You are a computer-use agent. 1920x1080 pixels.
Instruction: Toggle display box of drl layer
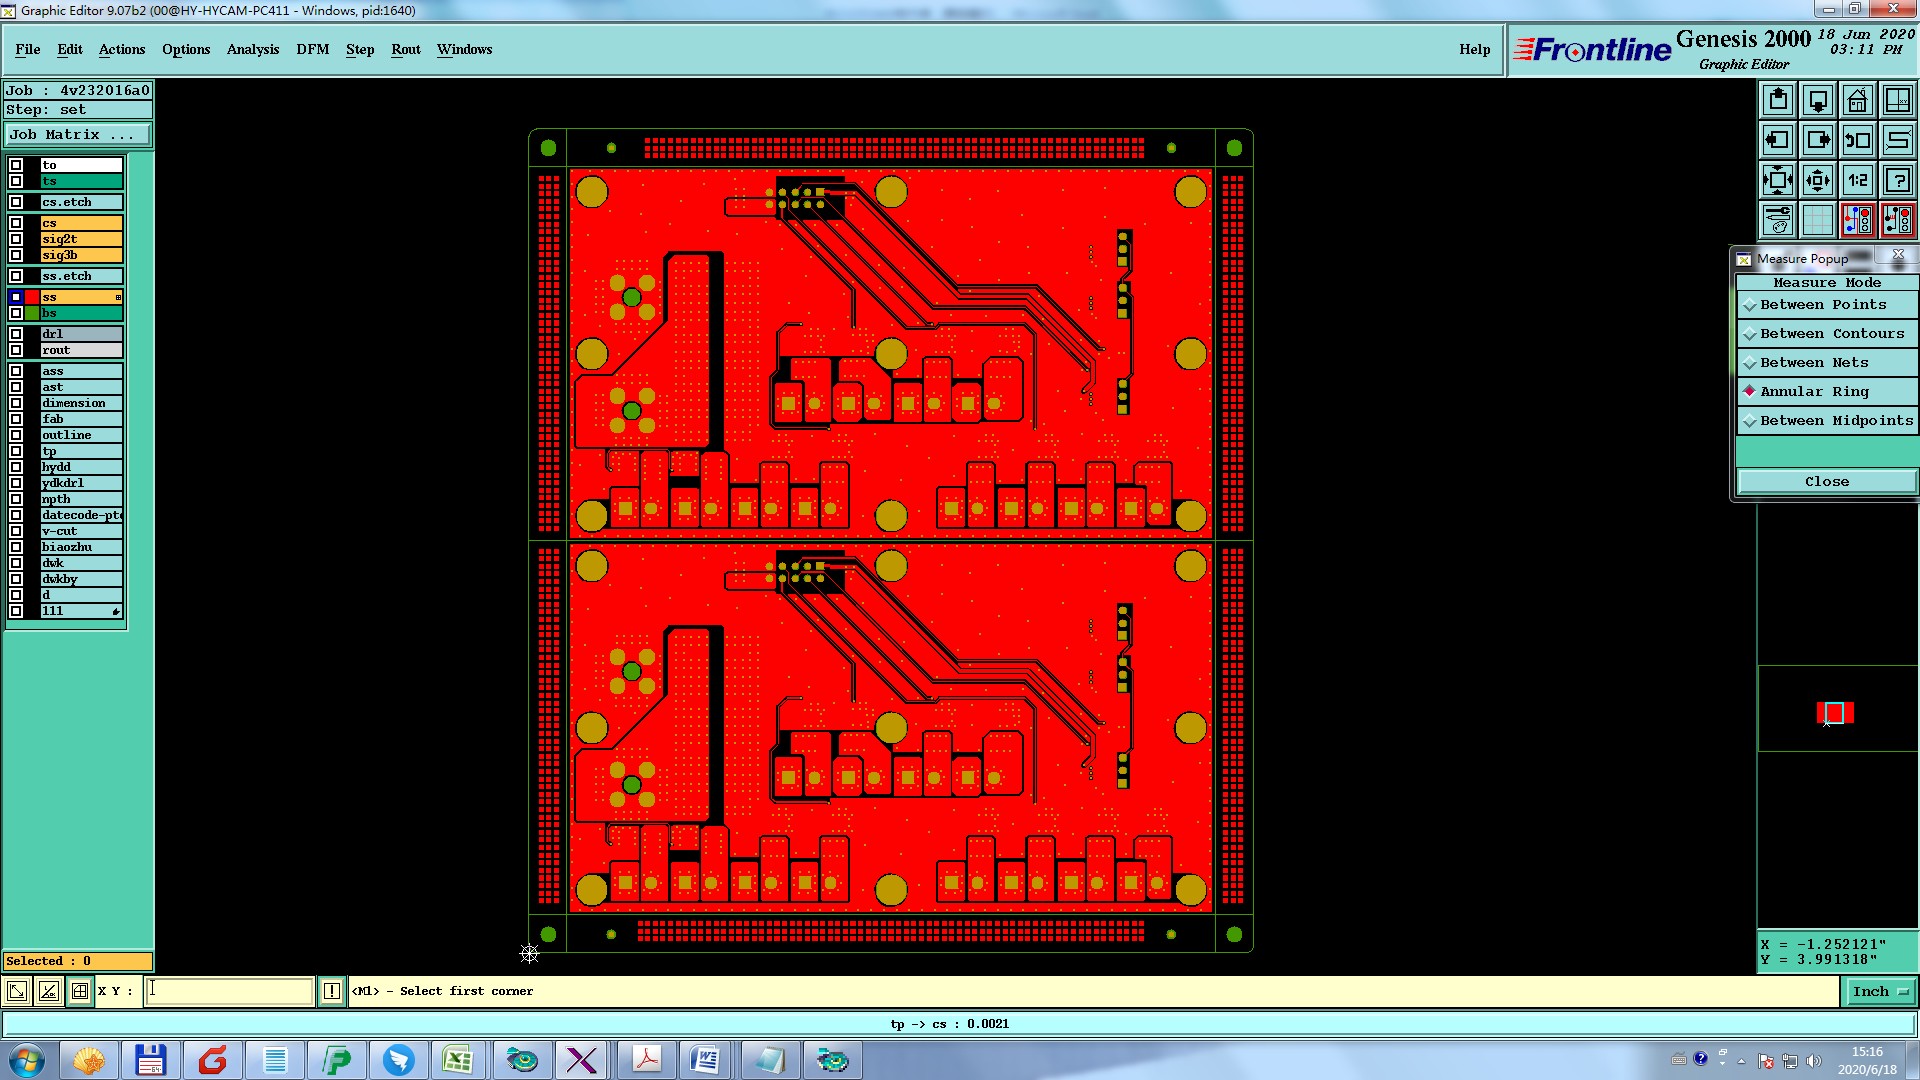16,334
